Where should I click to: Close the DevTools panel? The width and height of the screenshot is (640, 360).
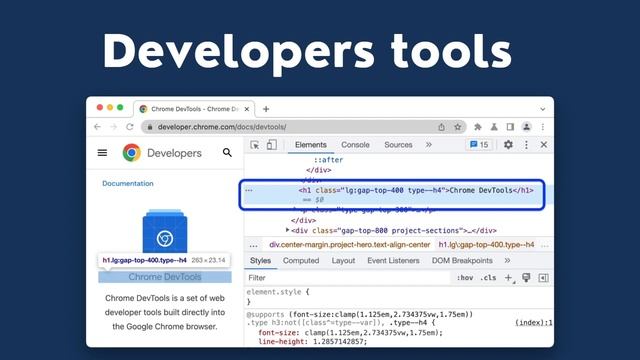[x=544, y=144]
